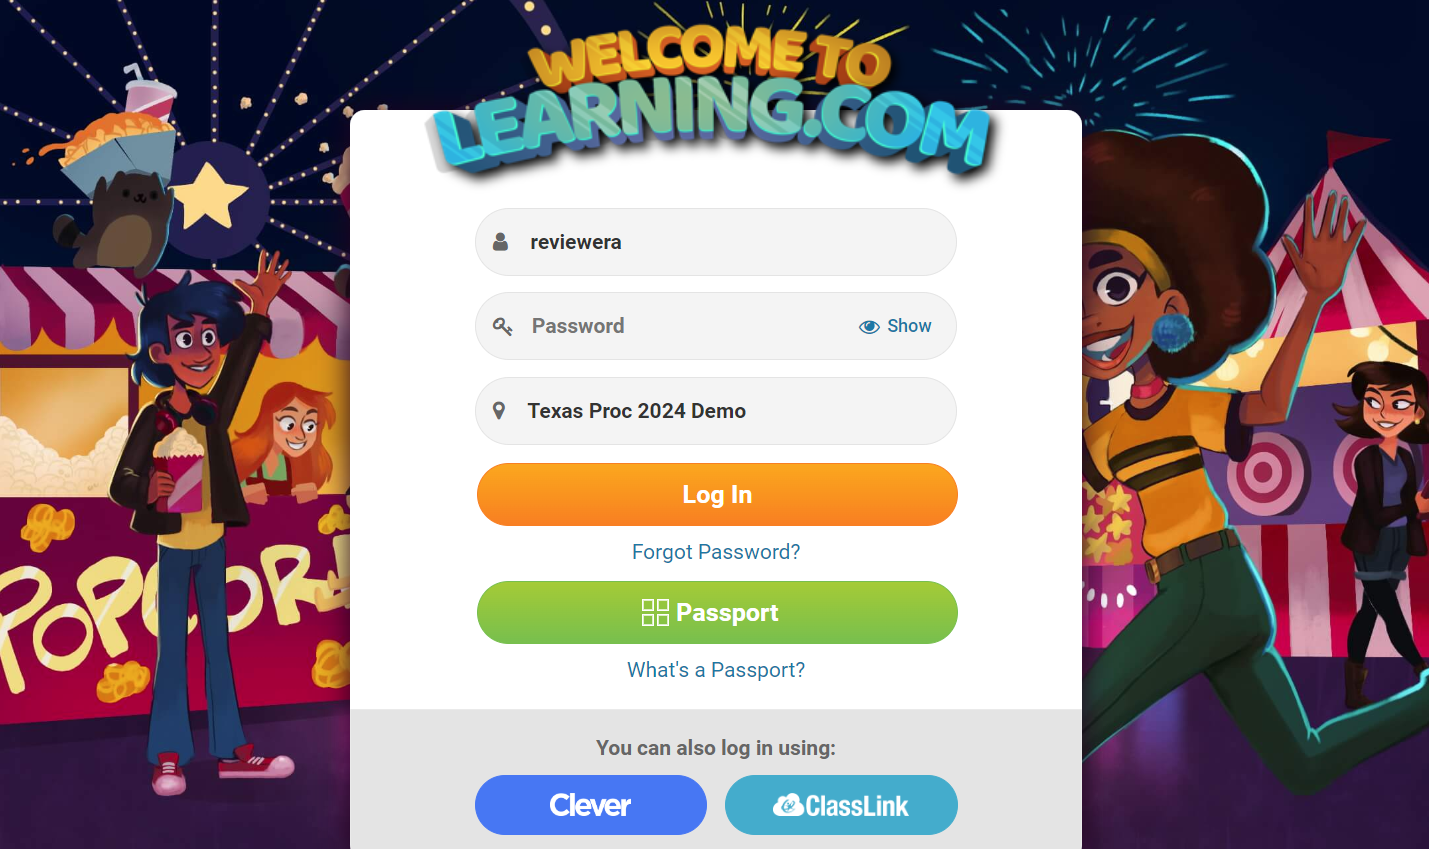Open the Forgot Password? link
This screenshot has height=849, width=1429.
(716, 552)
